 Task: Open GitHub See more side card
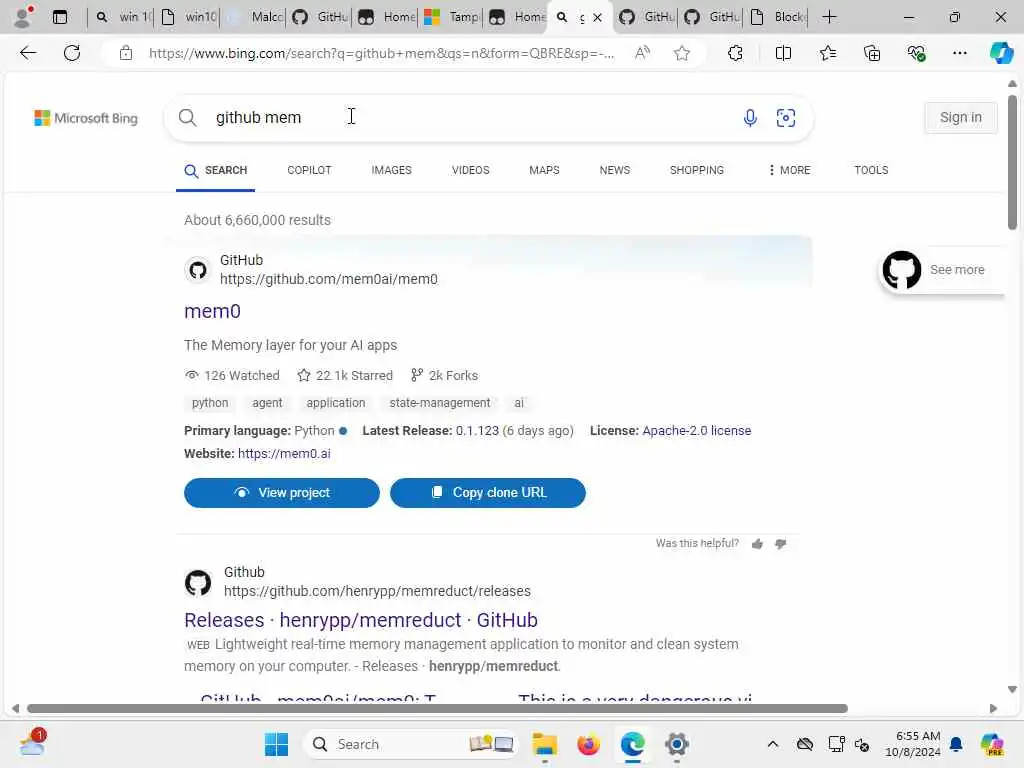[x=942, y=270]
